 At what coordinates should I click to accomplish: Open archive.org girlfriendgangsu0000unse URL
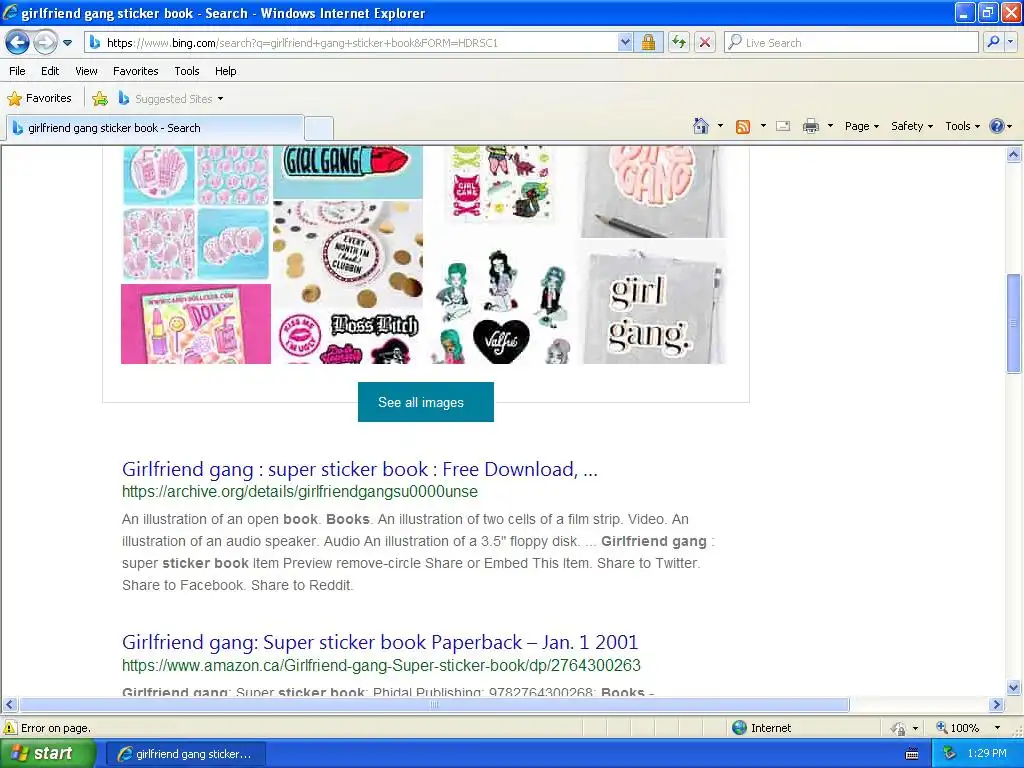coord(300,492)
